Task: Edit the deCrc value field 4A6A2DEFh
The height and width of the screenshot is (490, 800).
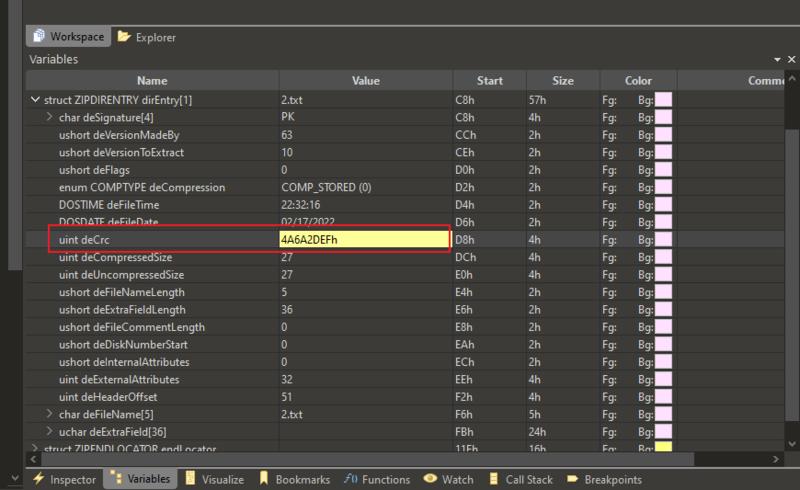Action: click(364, 239)
